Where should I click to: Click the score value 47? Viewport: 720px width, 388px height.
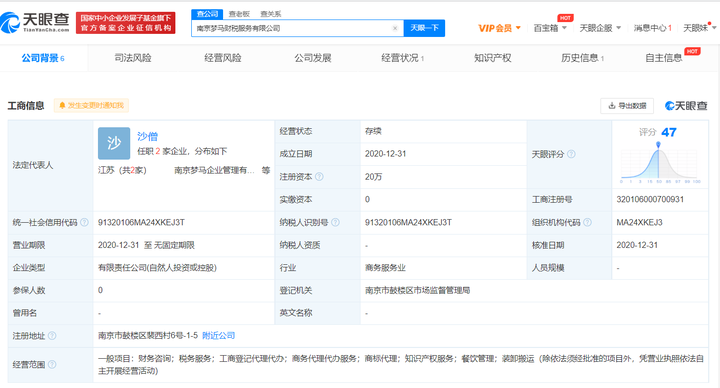[x=669, y=133]
